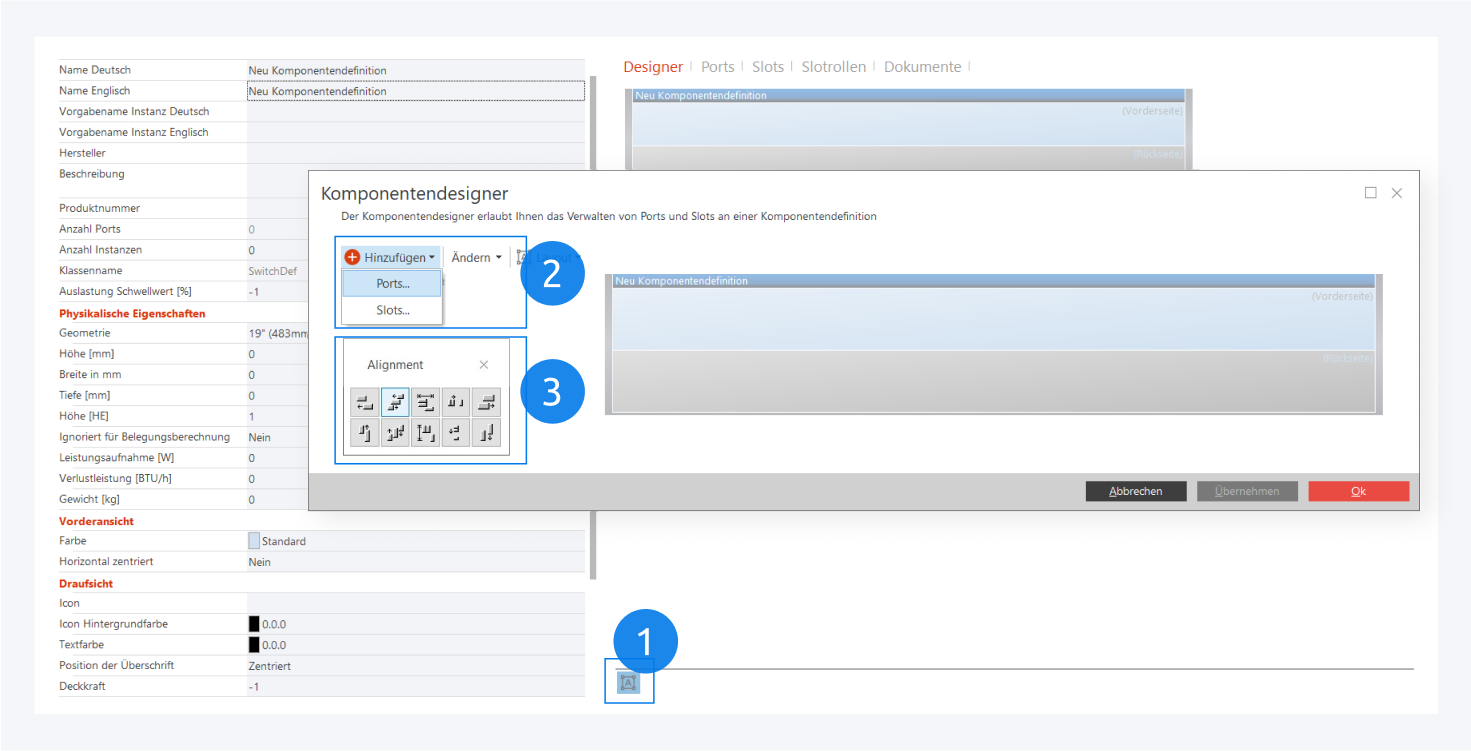The image size is (1471, 751).
Task: Confirm with the red Ok button
Action: [x=1358, y=492]
